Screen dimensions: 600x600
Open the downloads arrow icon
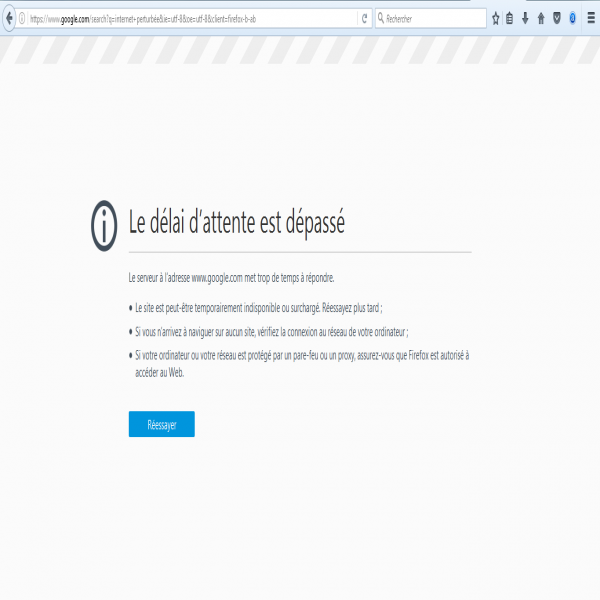[x=525, y=18]
